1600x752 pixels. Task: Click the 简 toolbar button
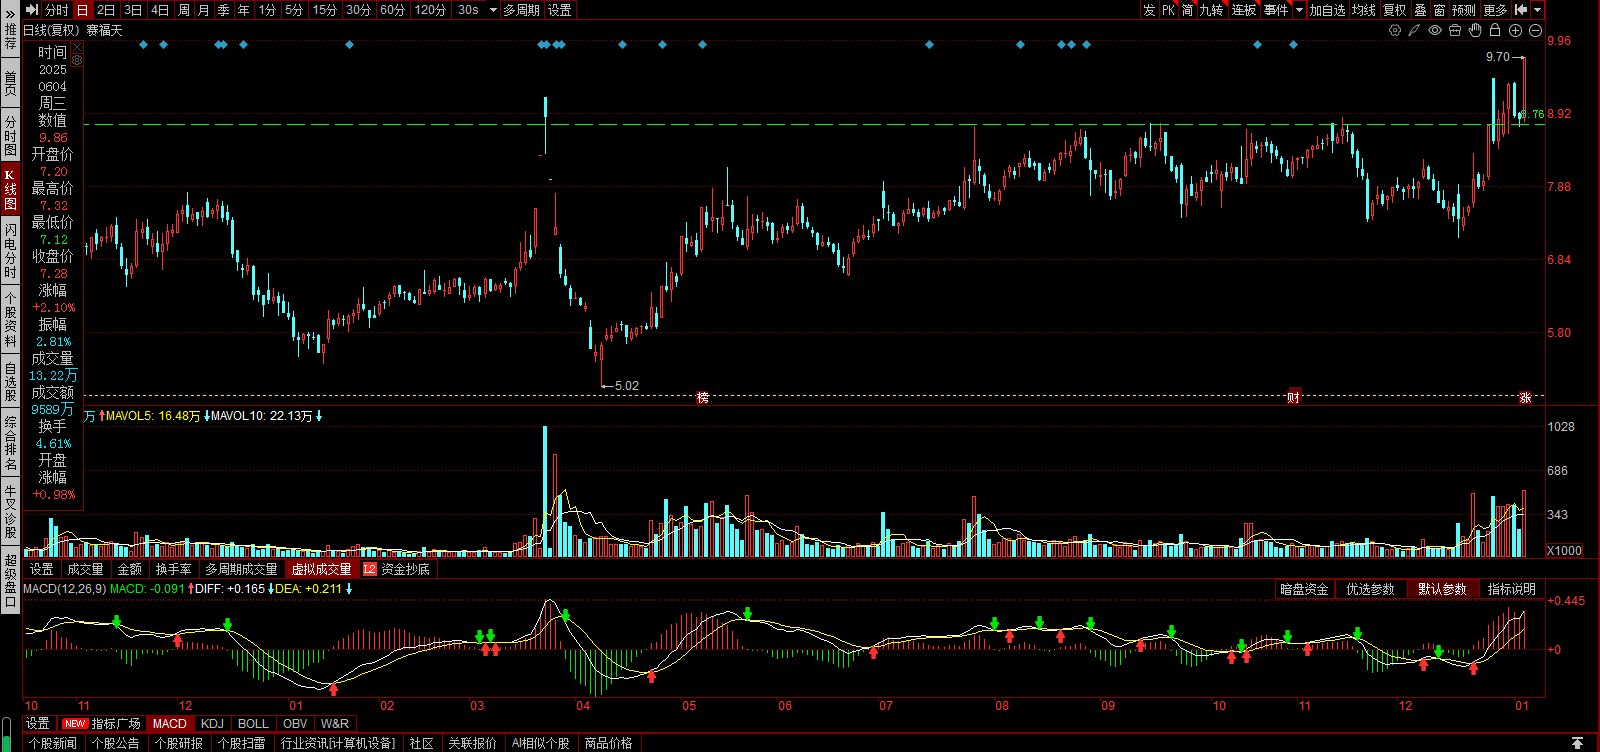(1188, 10)
